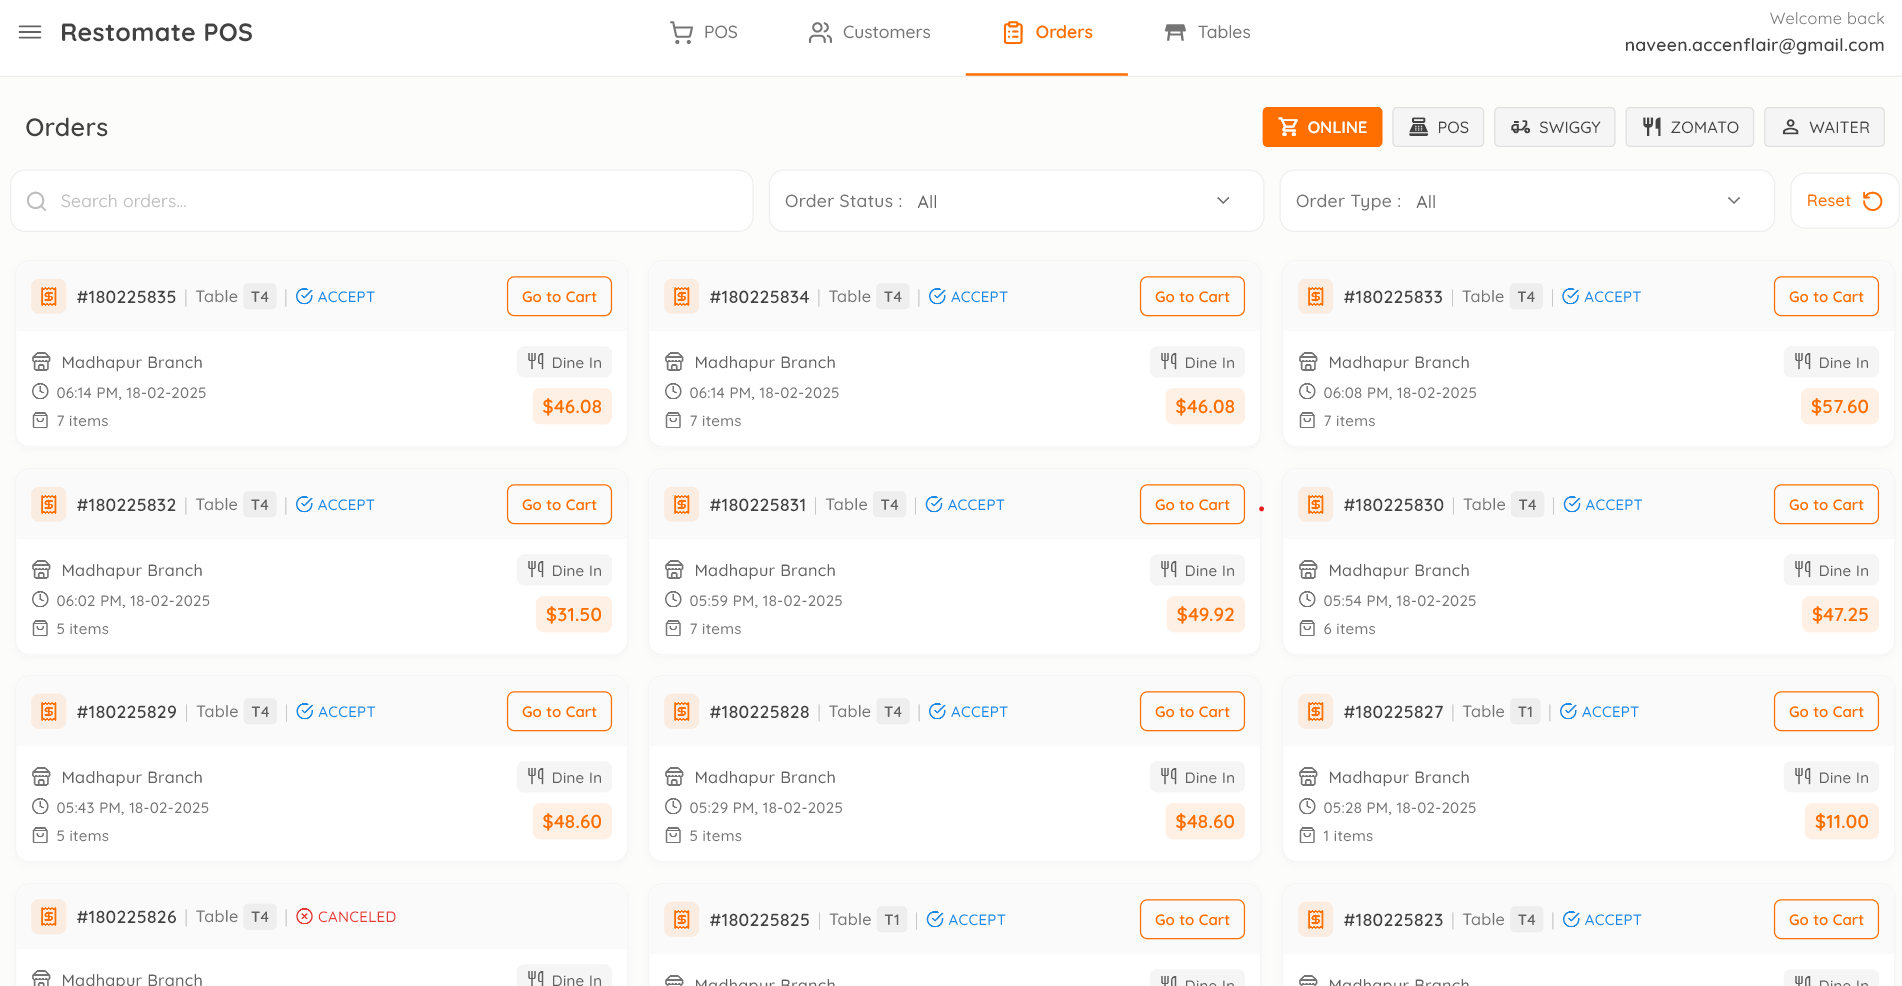Click the $49.92 total of order #180225831

[1205, 615]
